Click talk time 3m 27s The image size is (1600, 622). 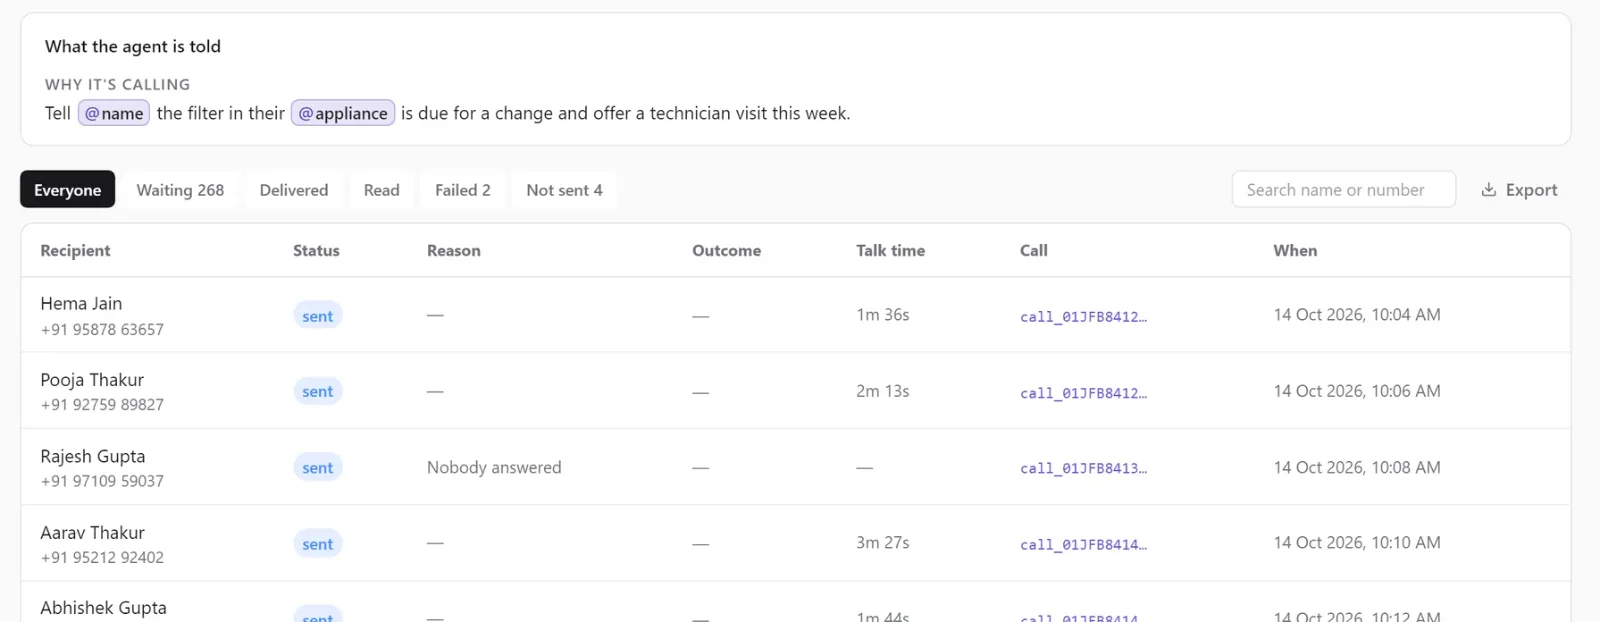click(x=883, y=543)
